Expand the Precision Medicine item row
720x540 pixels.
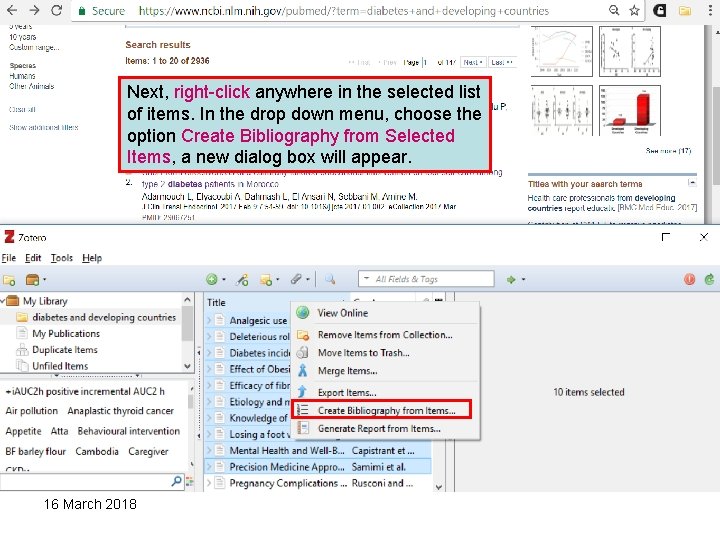coord(209,467)
